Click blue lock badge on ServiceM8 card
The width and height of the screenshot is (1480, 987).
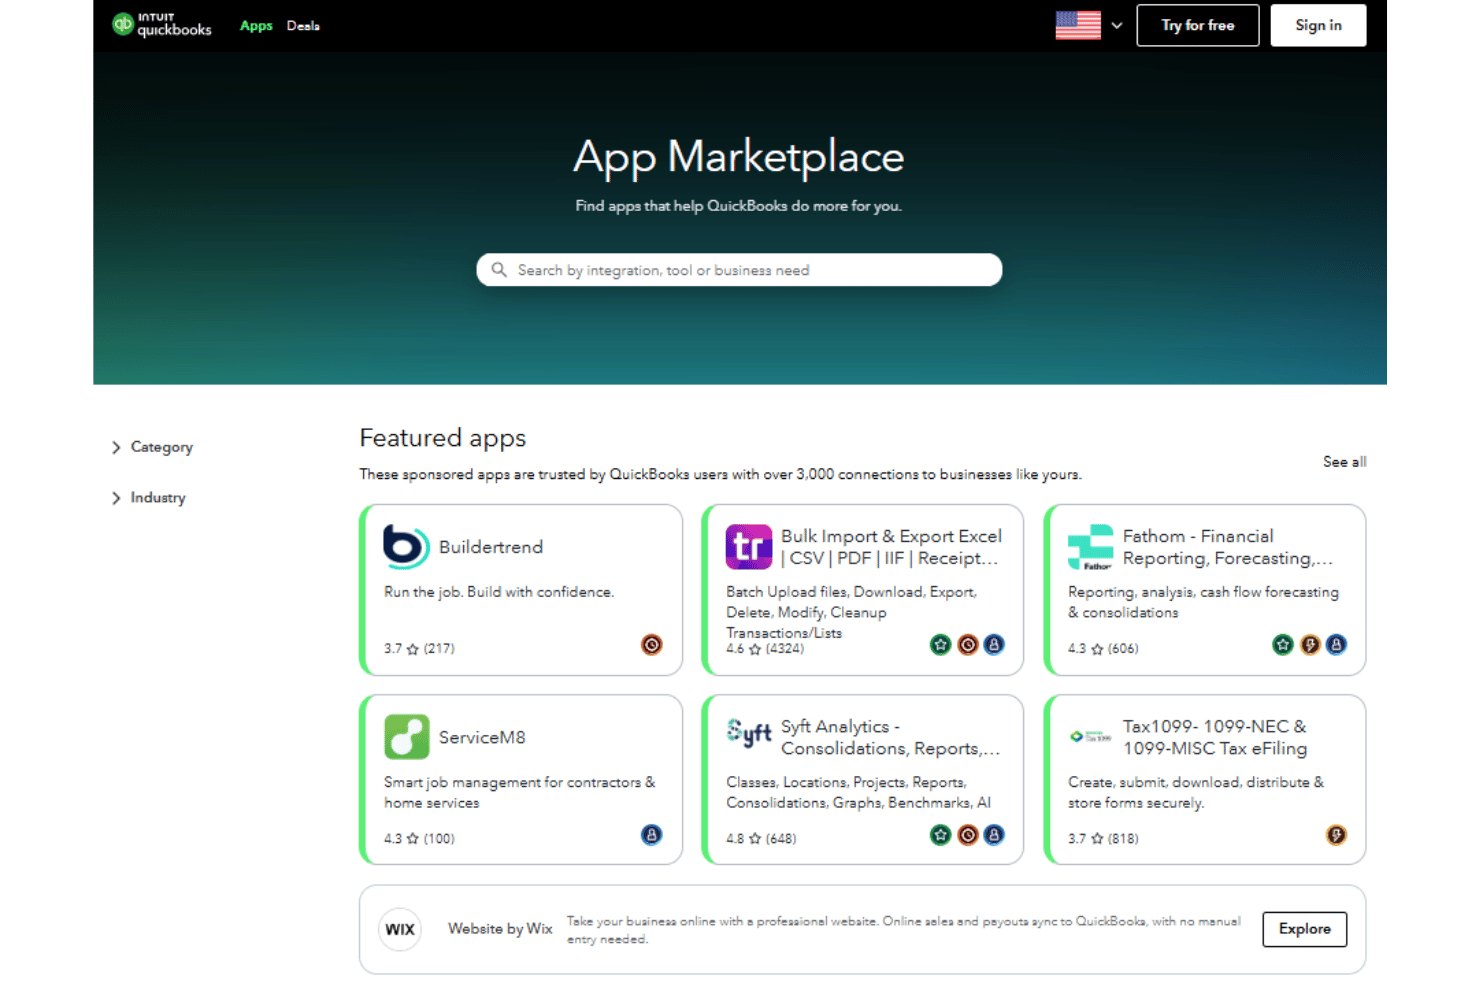[x=652, y=835]
